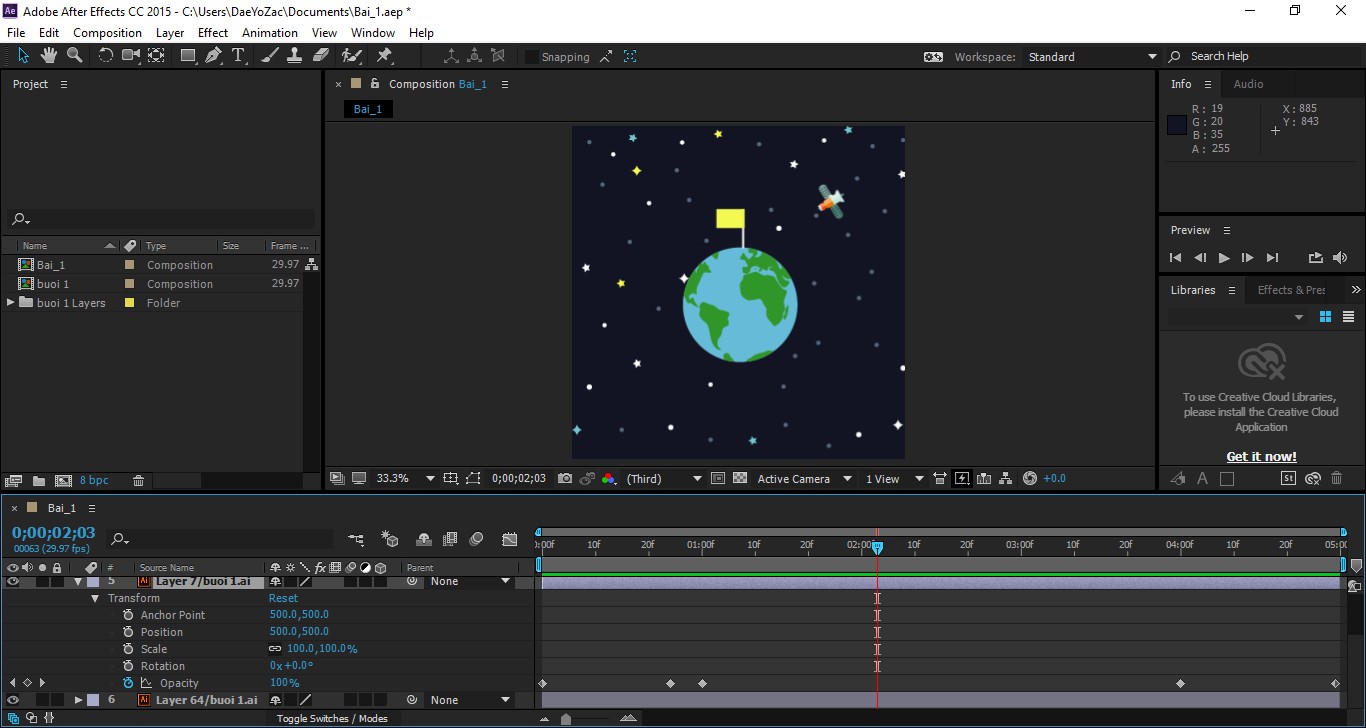The image size is (1366, 728).
Task: Open the Effect menu
Action: pos(213,33)
